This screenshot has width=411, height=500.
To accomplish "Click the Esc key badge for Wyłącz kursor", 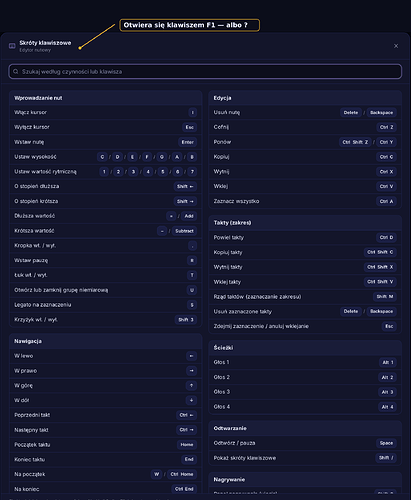I will (189, 127).
